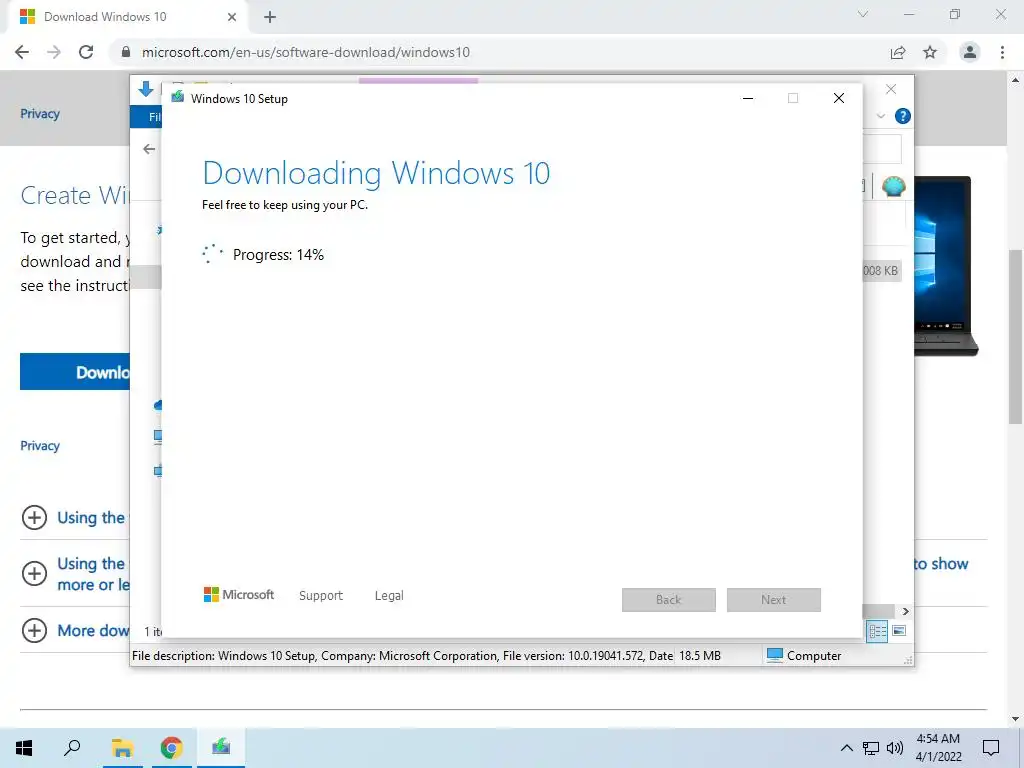This screenshot has width=1024, height=768.
Task: Reload the Microsoft download page
Action: pos(86,52)
